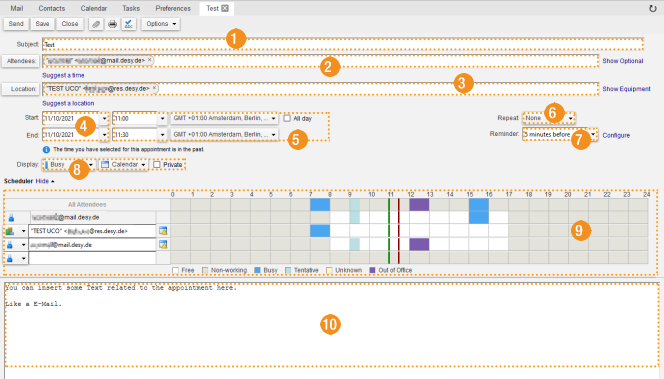
Task: Click the All Attendees scheduler row label
Action: [87, 205]
